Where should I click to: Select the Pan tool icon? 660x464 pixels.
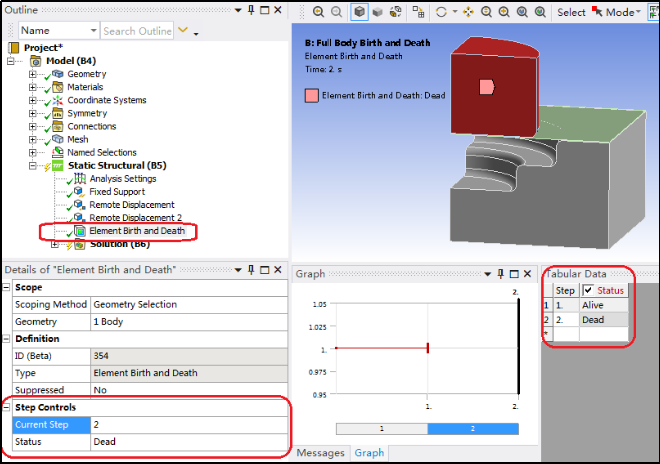pos(466,13)
